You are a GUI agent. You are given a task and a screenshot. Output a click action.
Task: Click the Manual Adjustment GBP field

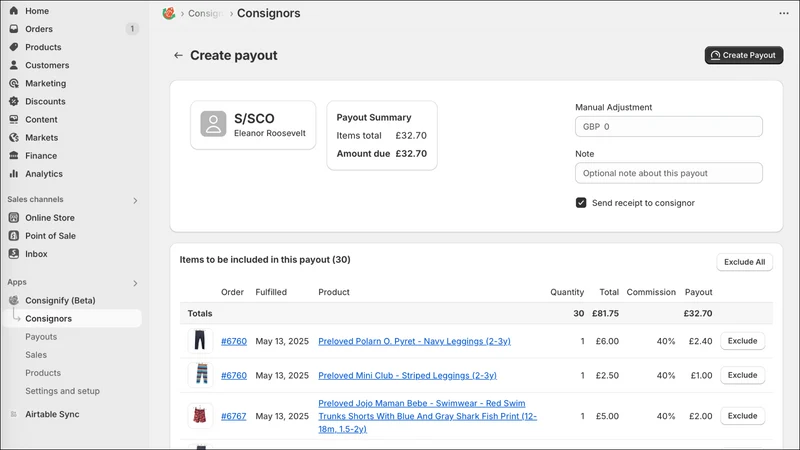click(669, 127)
